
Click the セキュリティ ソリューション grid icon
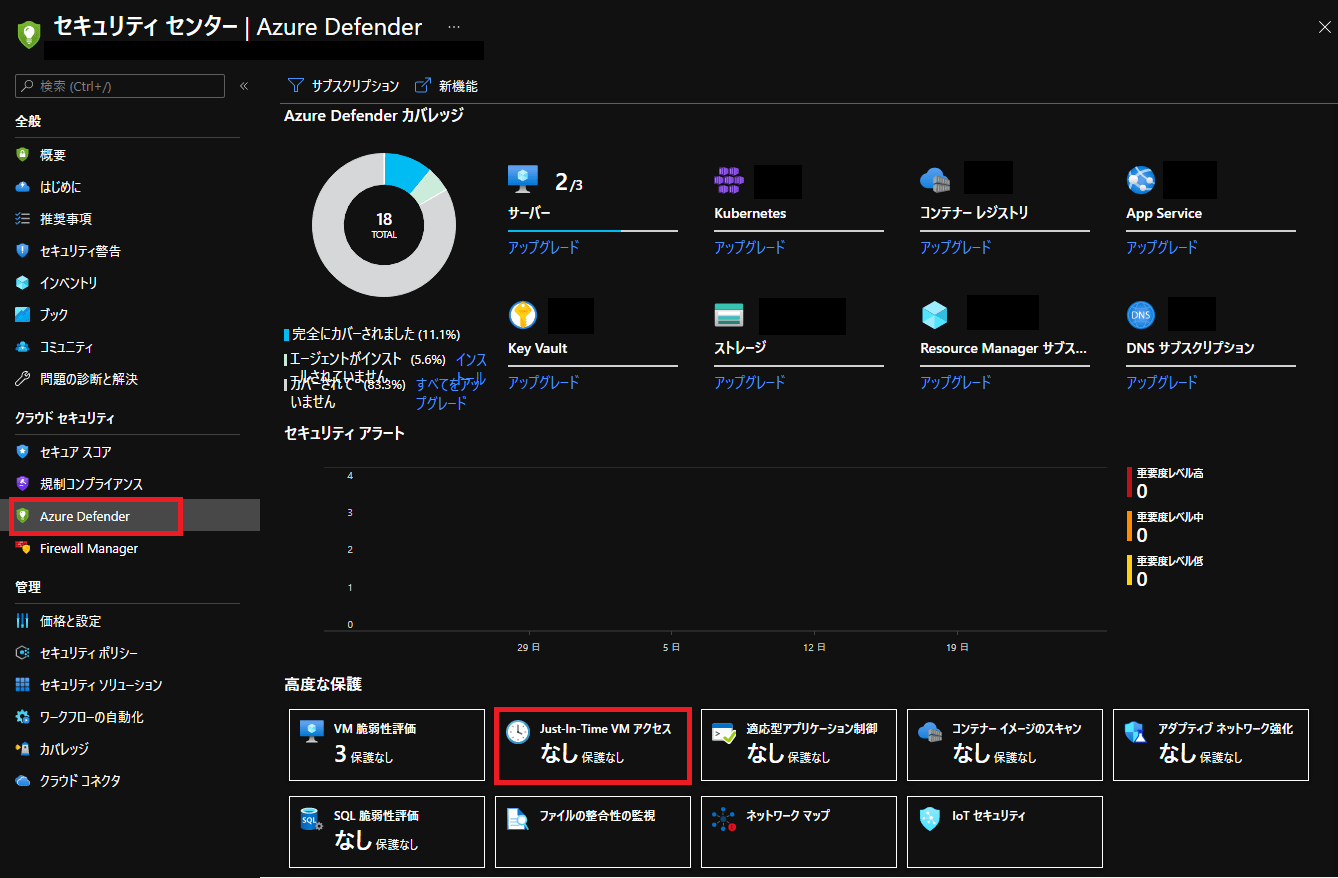[x=23, y=685]
